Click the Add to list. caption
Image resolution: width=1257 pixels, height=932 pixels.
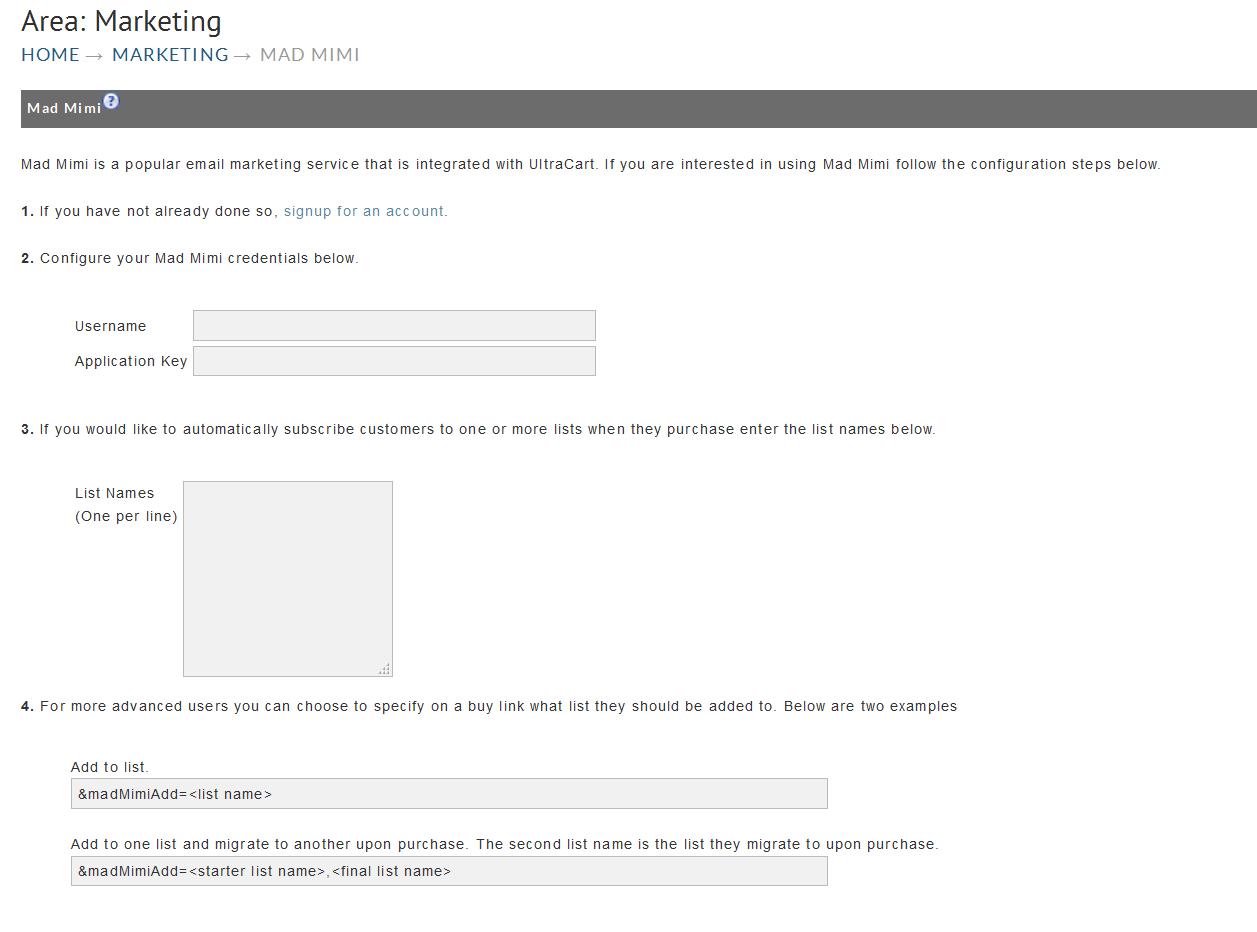click(110, 767)
